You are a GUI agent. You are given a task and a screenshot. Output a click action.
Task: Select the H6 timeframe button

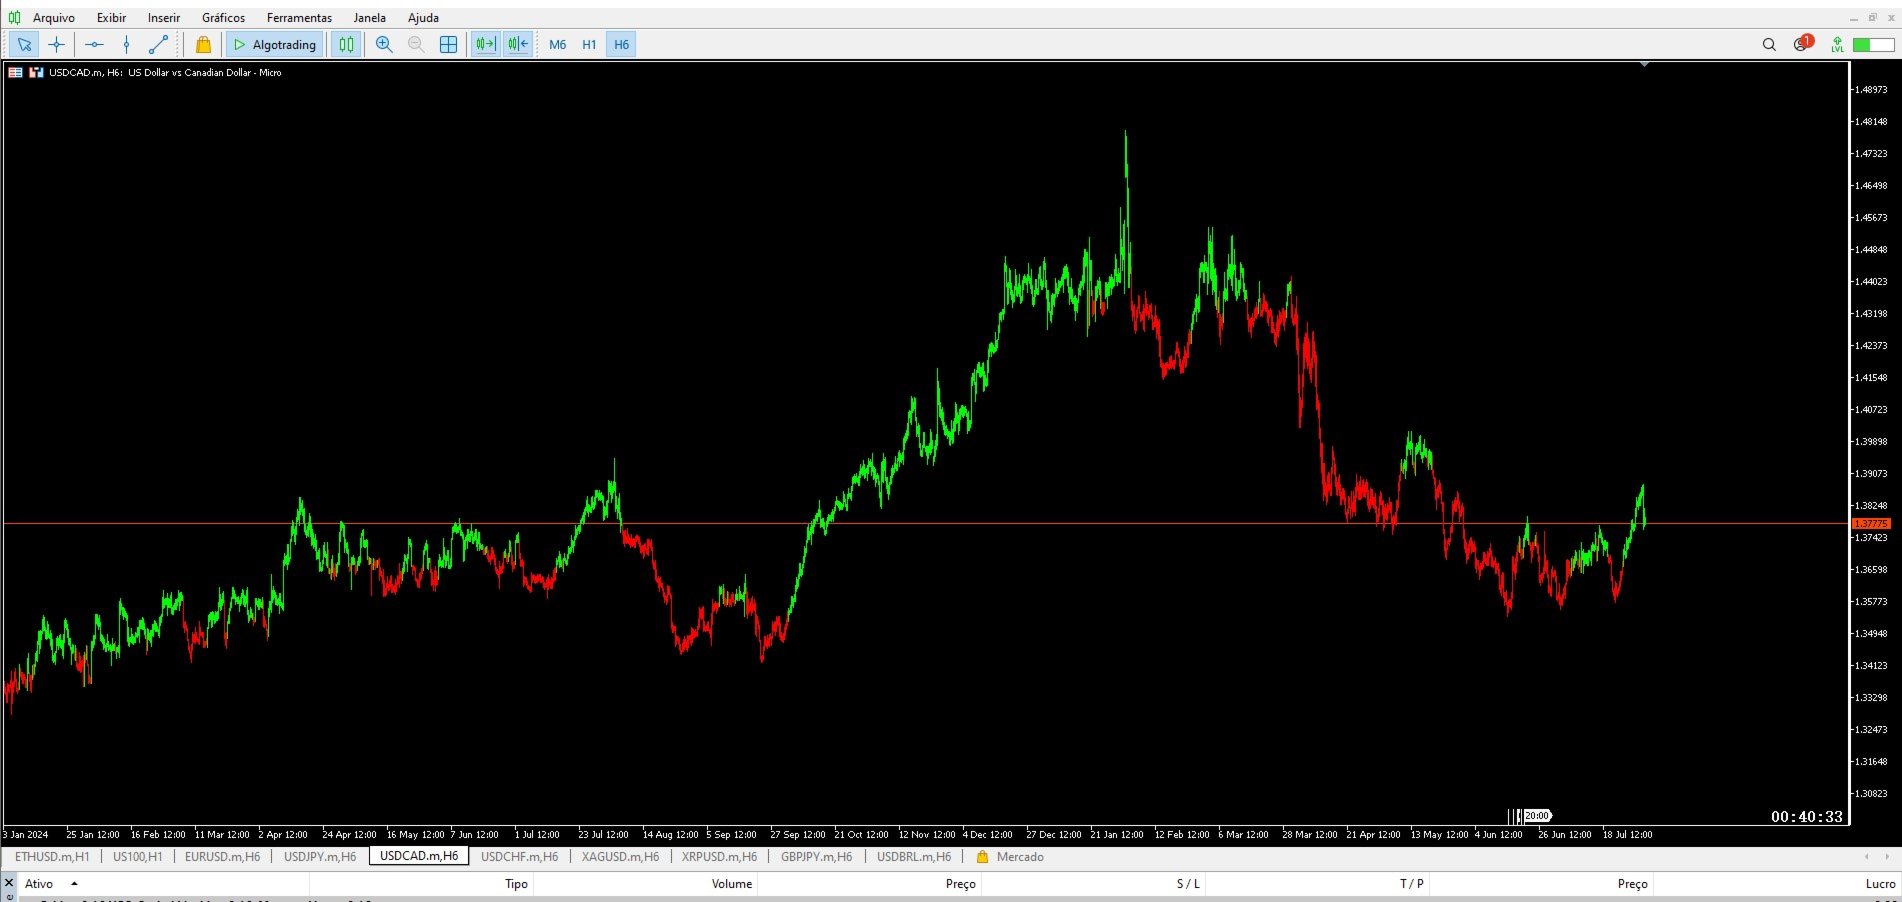(621, 44)
